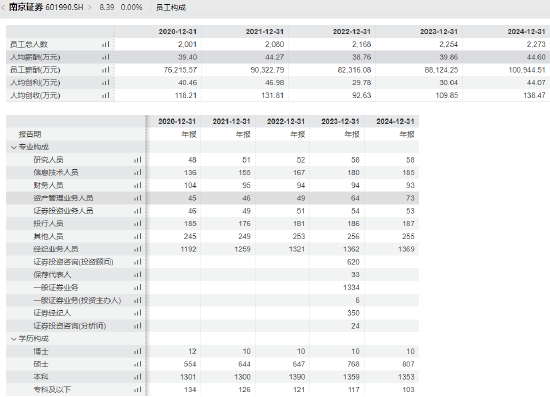This screenshot has width=550, height=397.
Task: Select the 员工总人数 row label
Action: 29,44
